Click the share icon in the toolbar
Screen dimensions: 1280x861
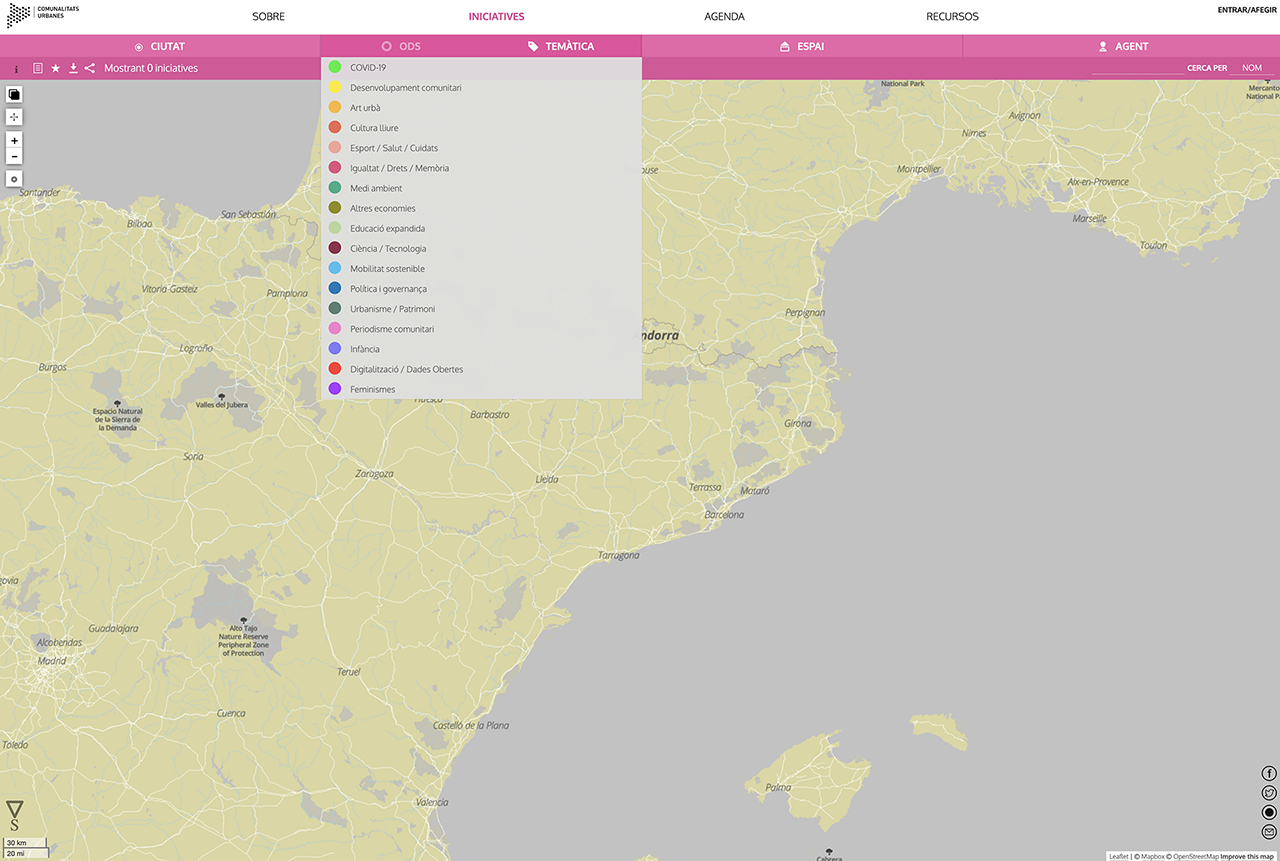[x=90, y=68]
